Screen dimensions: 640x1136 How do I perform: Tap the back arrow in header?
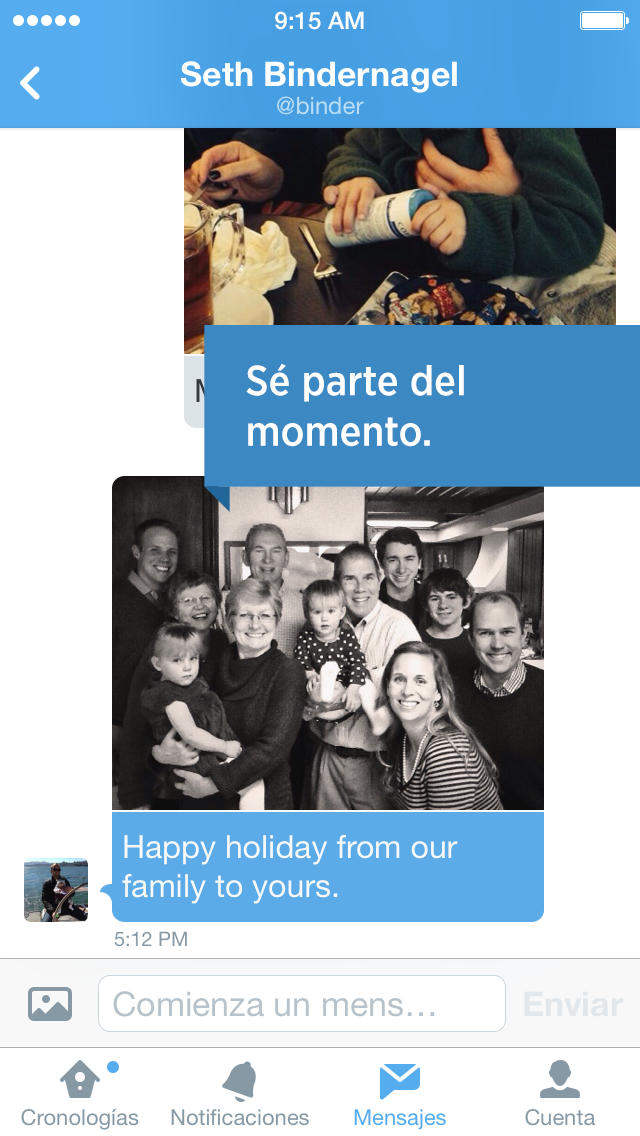[x=30, y=83]
